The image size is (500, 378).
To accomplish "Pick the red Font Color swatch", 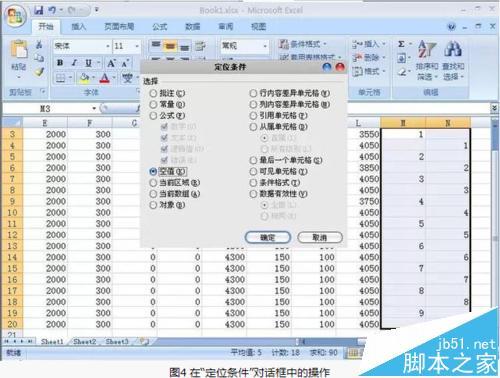I will click(x=104, y=79).
